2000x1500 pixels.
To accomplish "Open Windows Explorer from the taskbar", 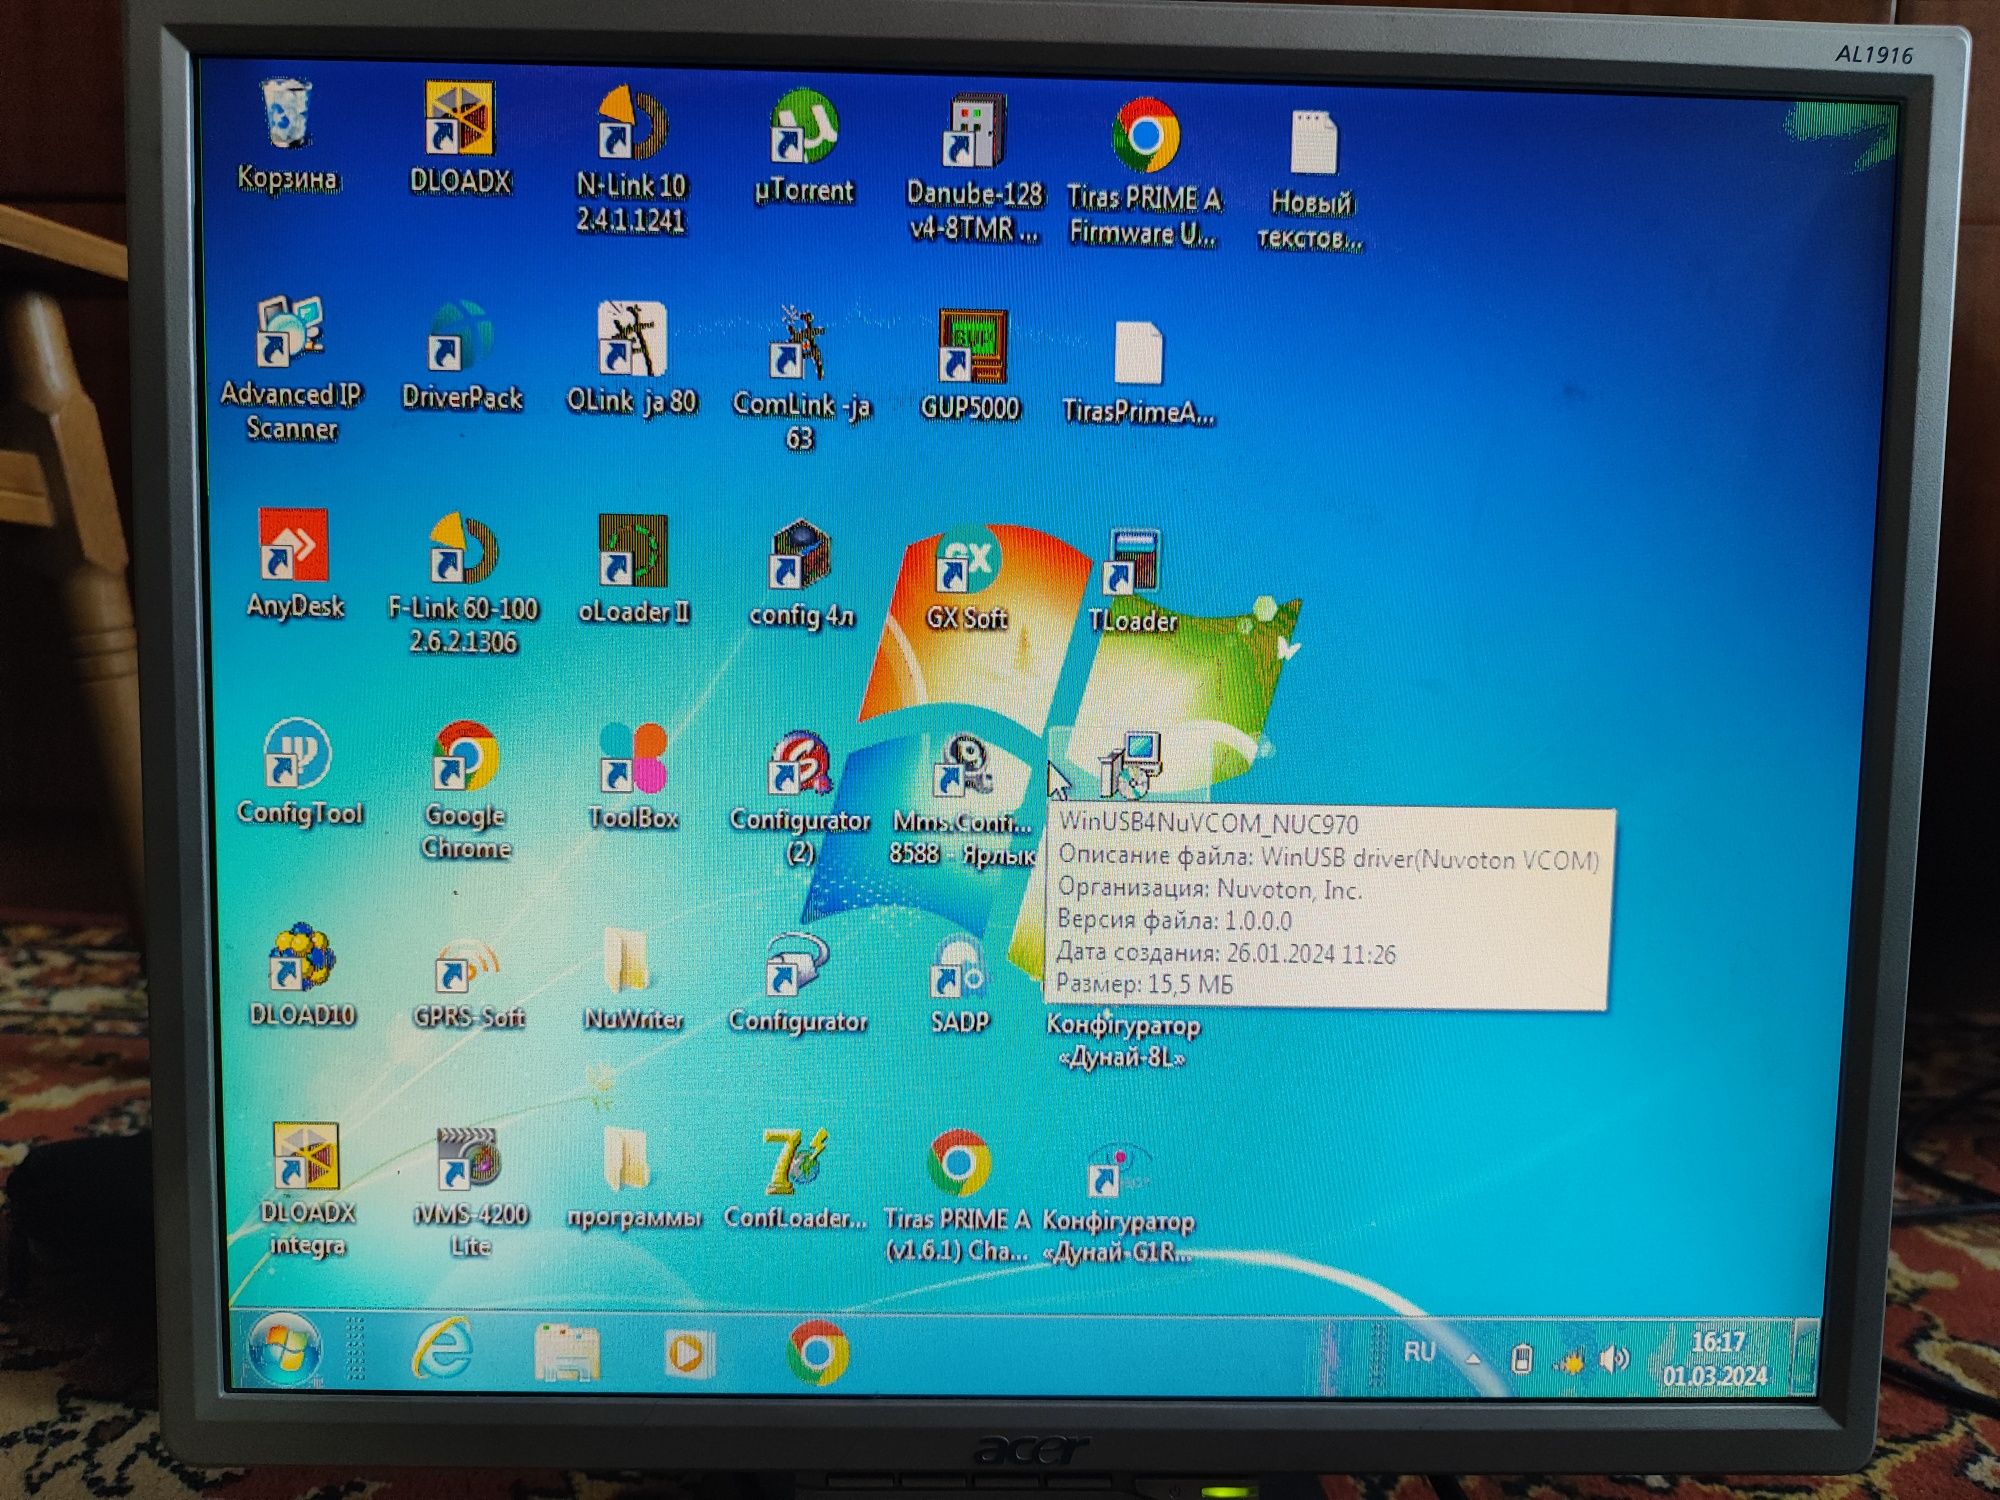I will pos(566,1352).
